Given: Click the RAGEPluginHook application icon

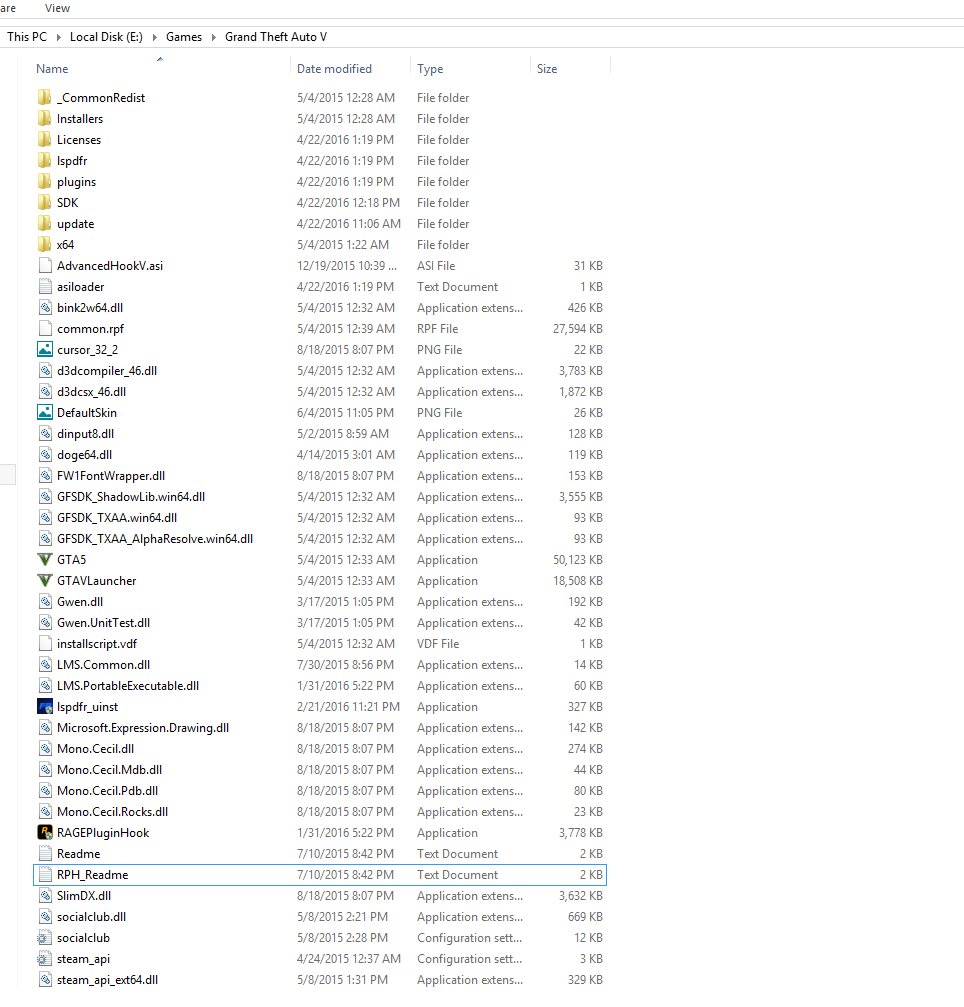Looking at the screenshot, I should click(45, 832).
